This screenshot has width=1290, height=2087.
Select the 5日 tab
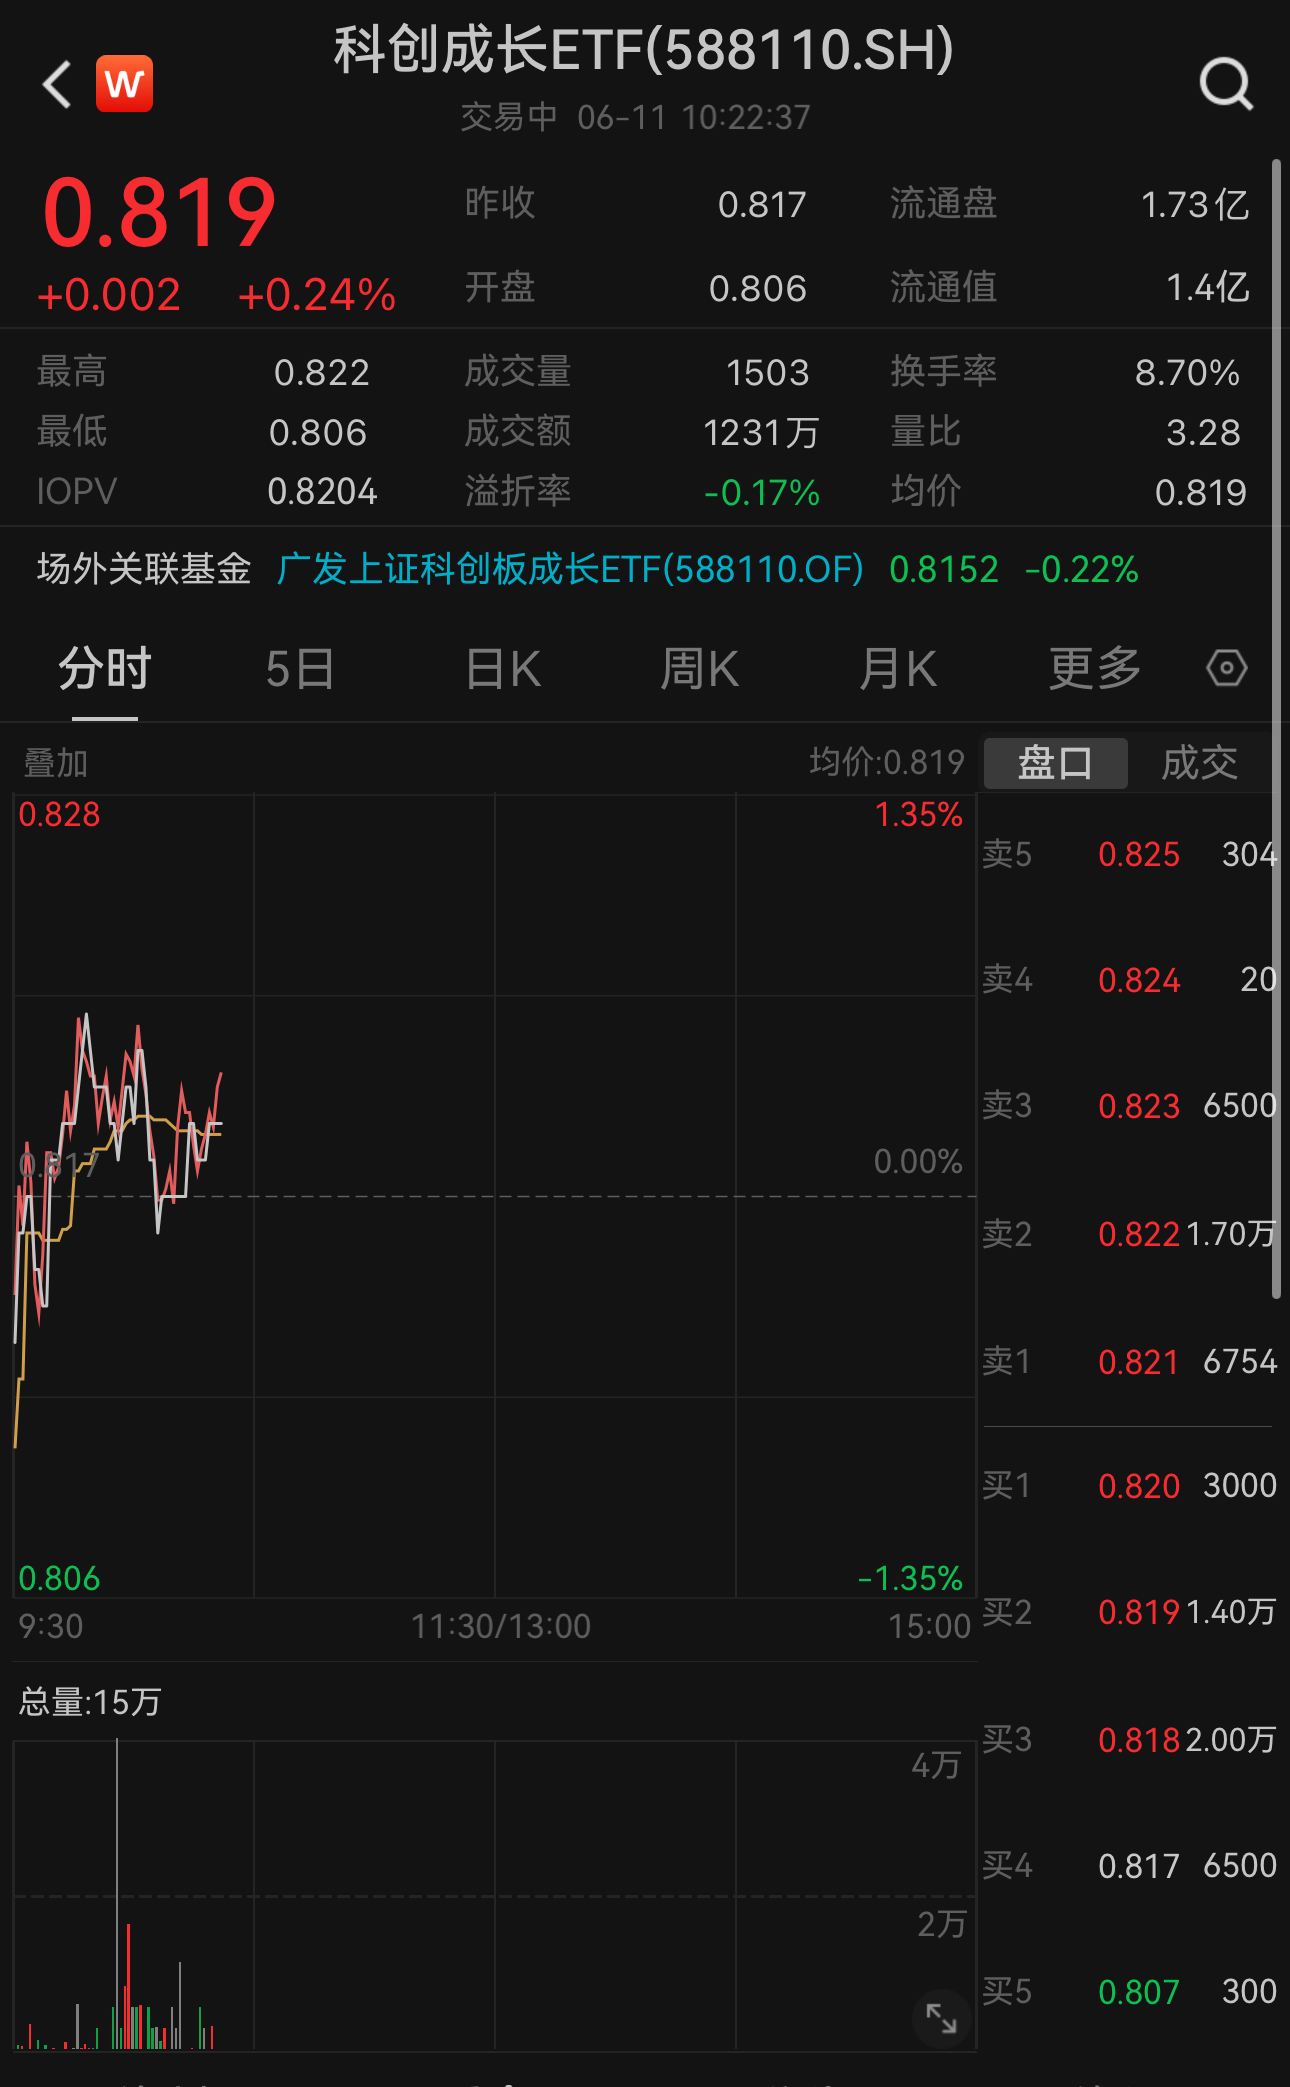pyautogui.click(x=300, y=668)
